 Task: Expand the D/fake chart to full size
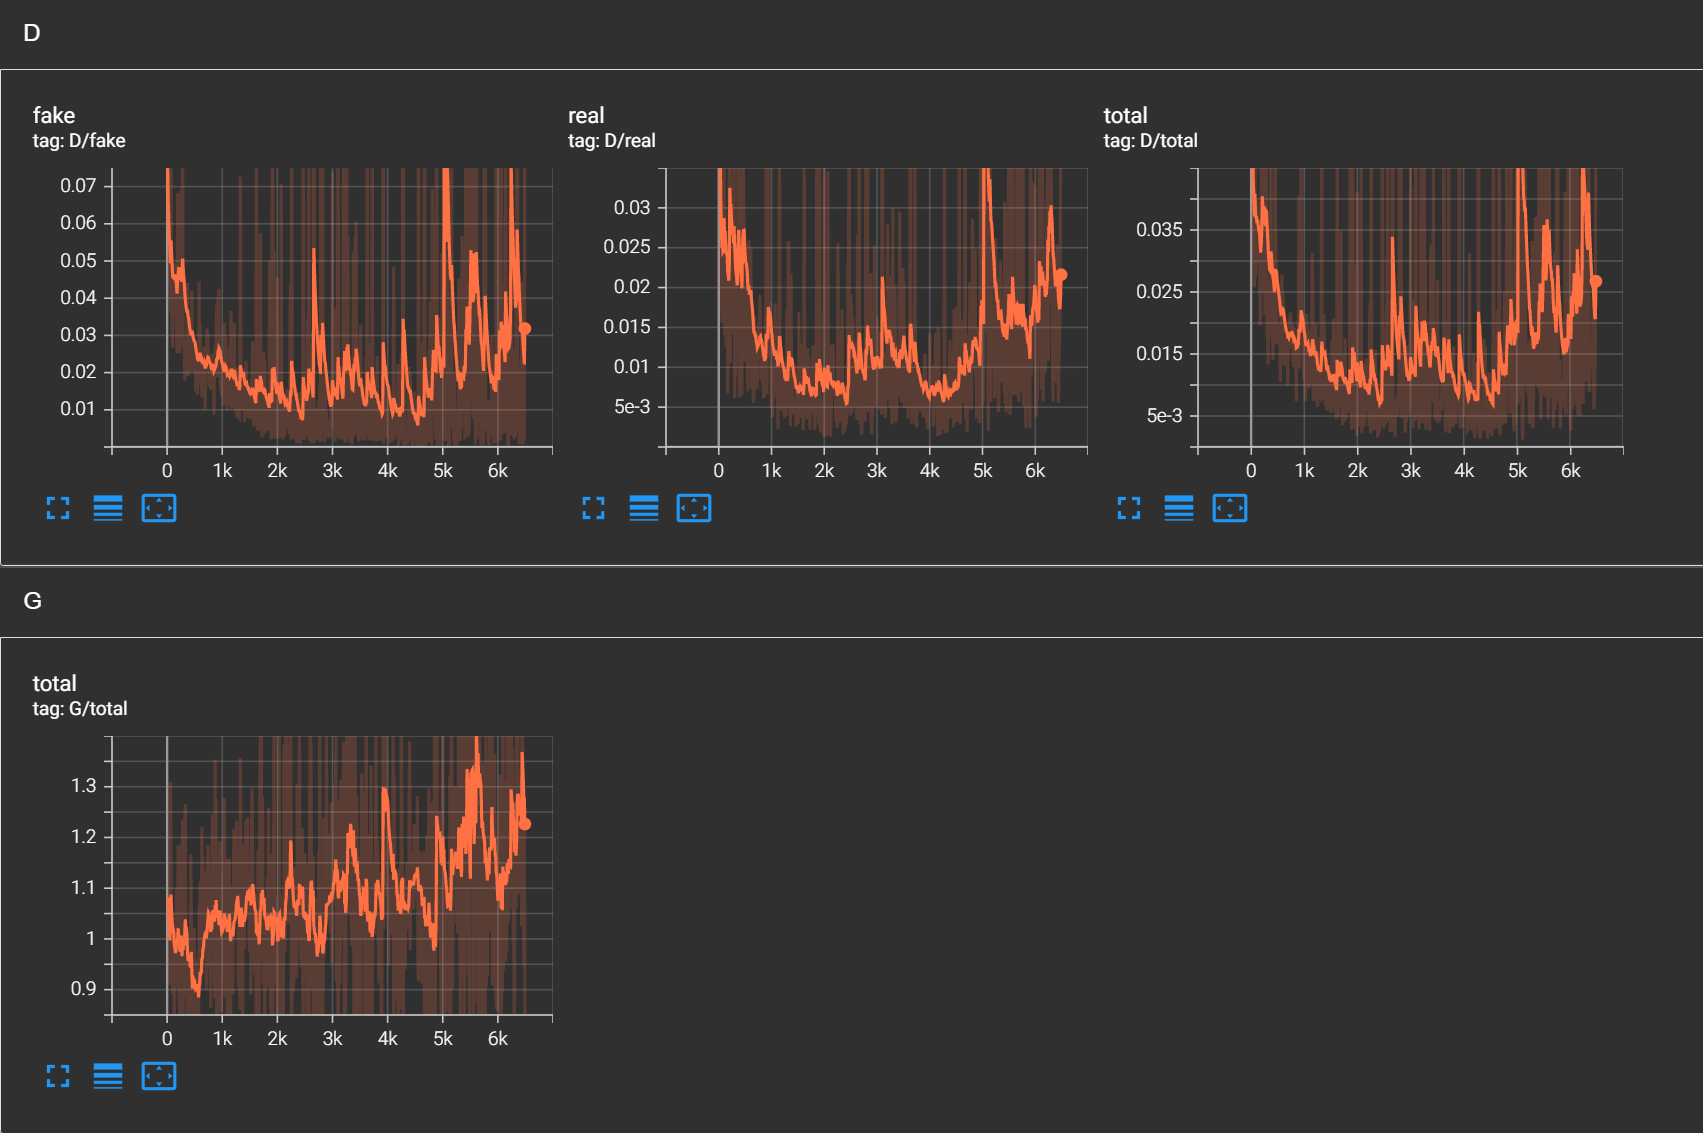tap(58, 508)
